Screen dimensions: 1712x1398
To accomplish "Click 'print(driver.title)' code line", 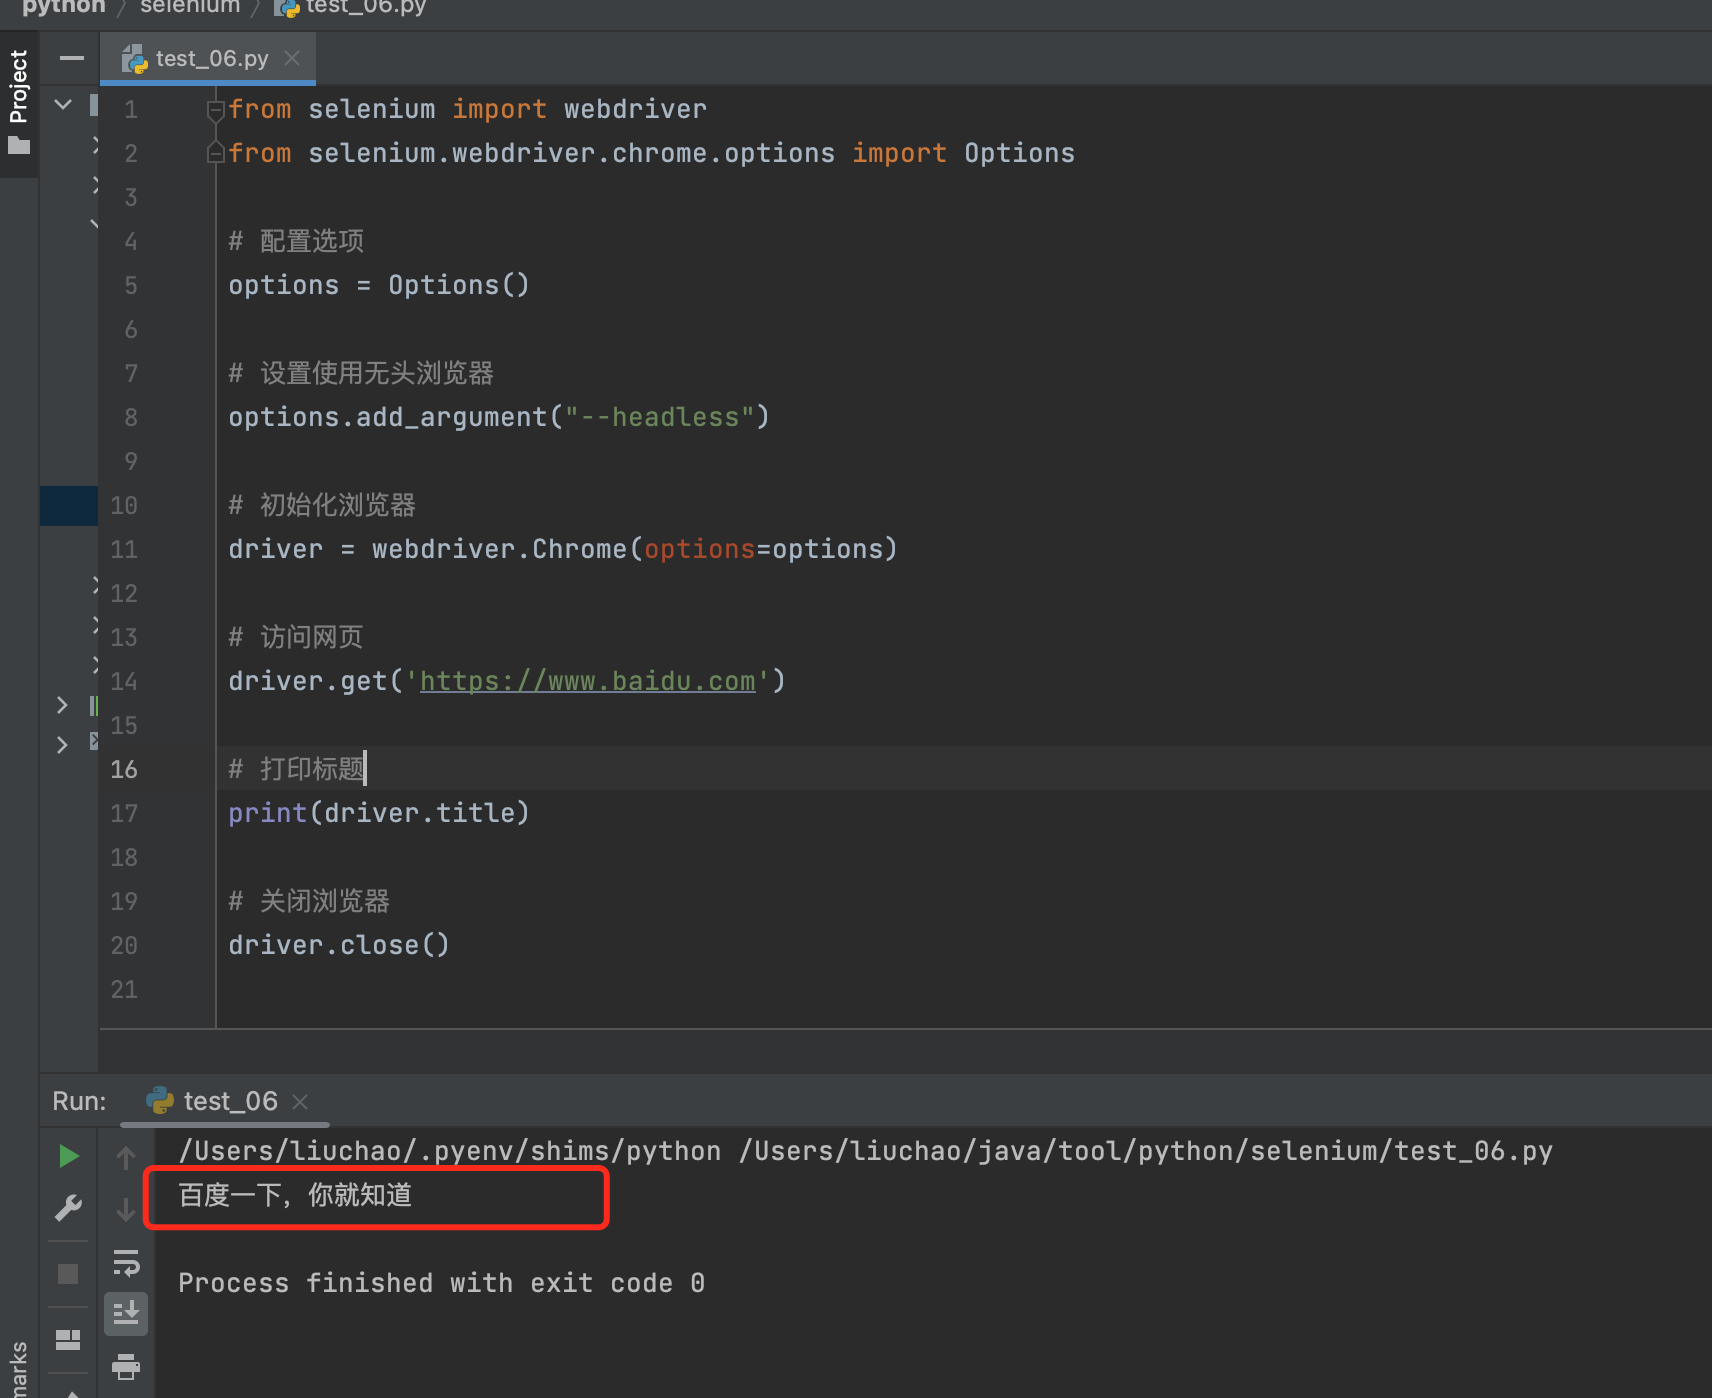I will click(x=379, y=813).
